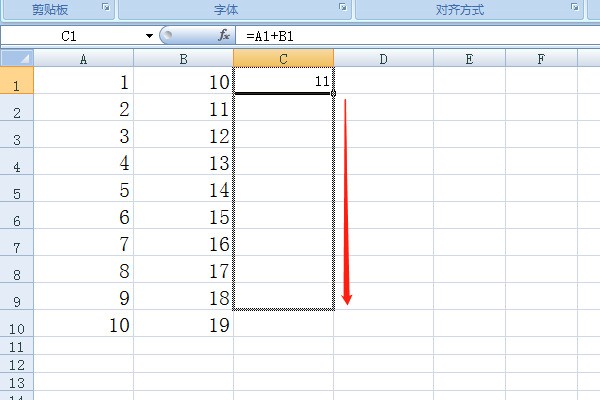Select row 12 header
Screen dimensions: 600x400
pyautogui.click(x=17, y=363)
